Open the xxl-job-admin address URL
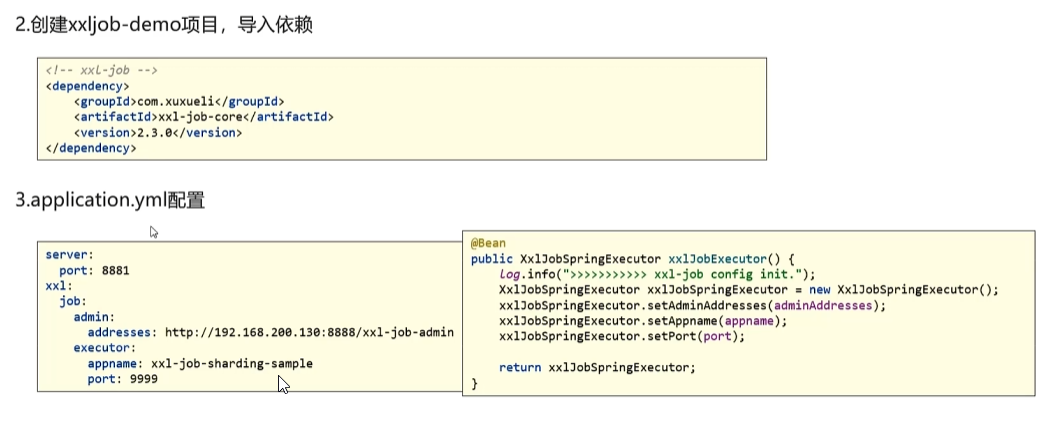The image size is (1045, 436). (x=309, y=332)
